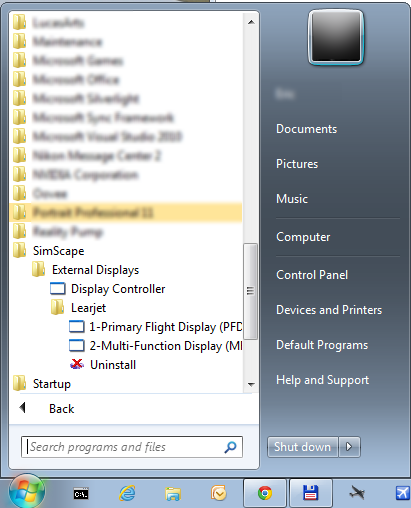Click the Windows Start orb
411x508 pixels.
pos(26,492)
